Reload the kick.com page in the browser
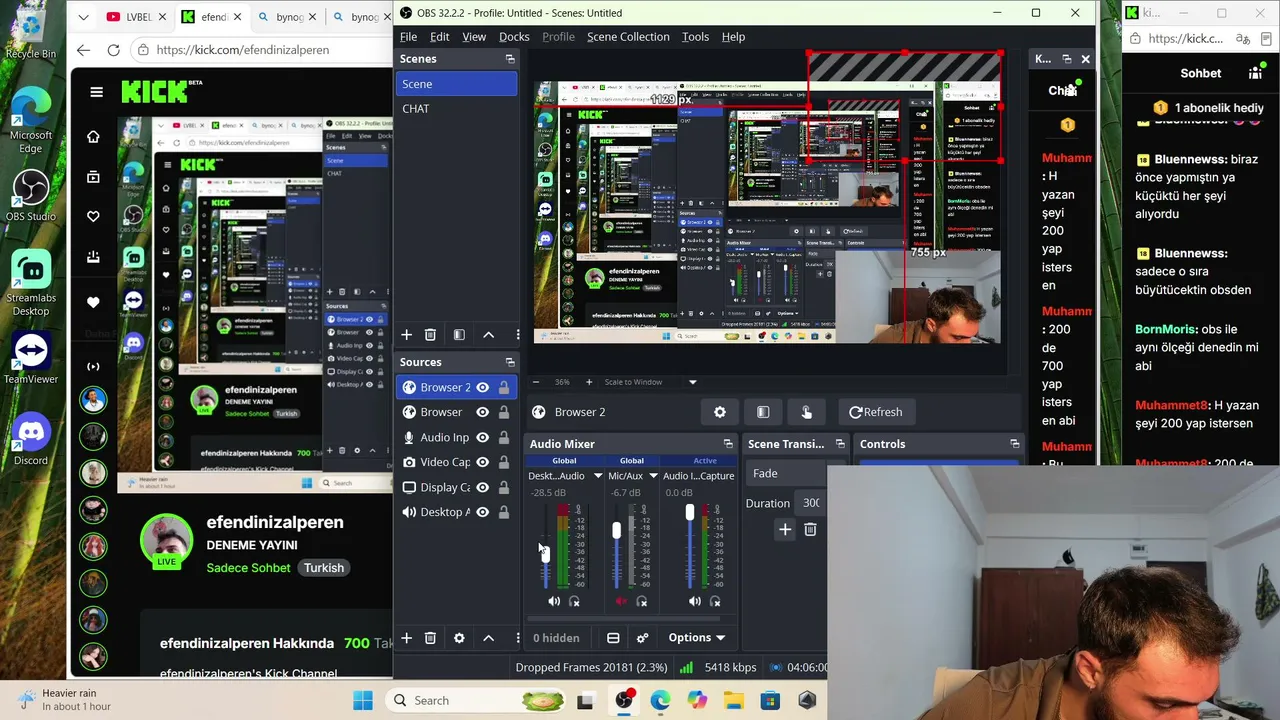This screenshot has width=1280, height=720. pyautogui.click(x=113, y=50)
